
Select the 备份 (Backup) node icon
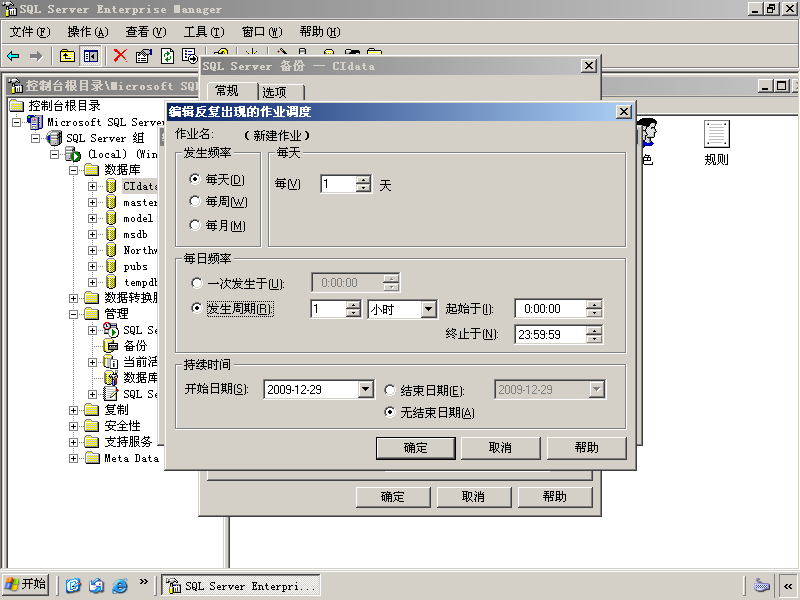tap(111, 346)
